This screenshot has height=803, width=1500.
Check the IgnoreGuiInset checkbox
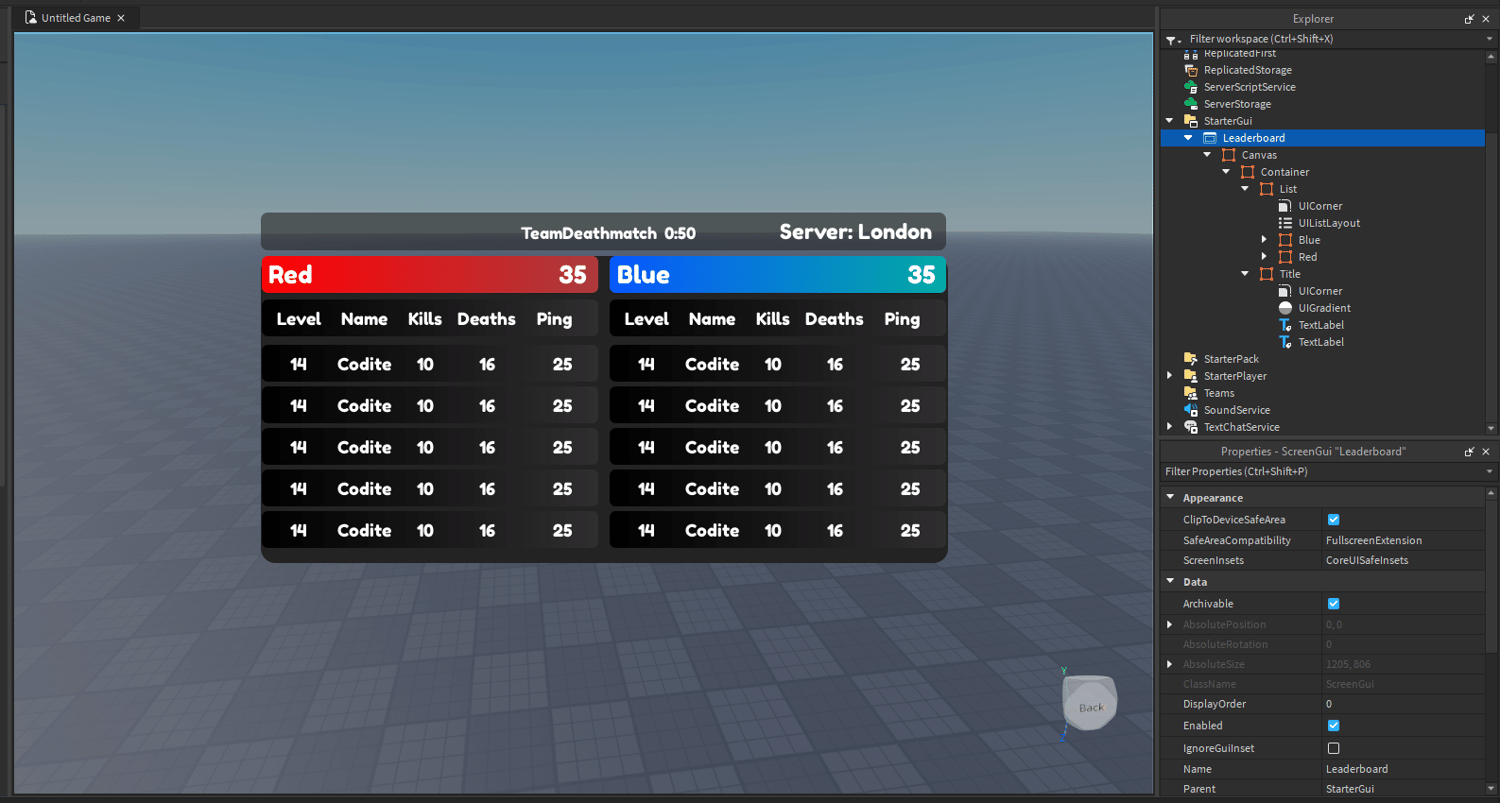tap(1333, 748)
